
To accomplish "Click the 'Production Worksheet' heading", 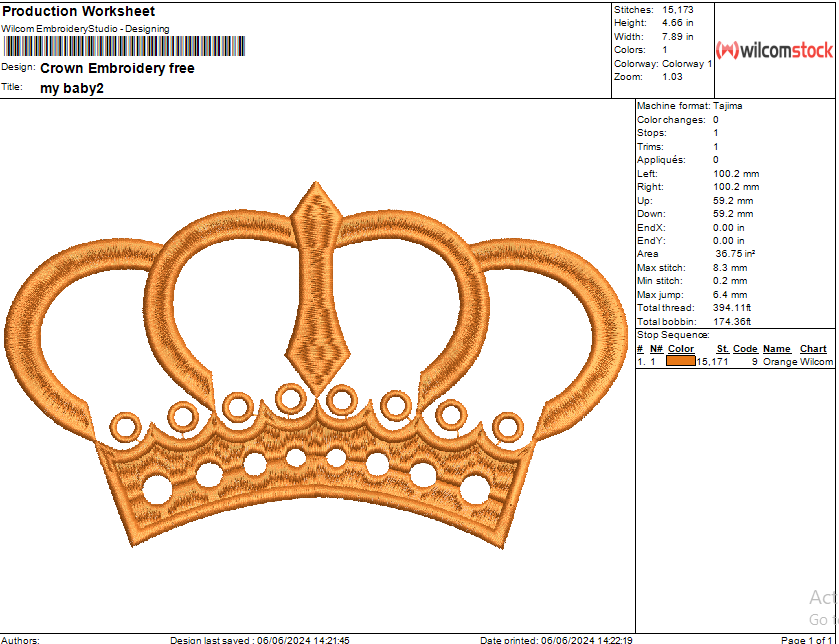I will tap(79, 11).
